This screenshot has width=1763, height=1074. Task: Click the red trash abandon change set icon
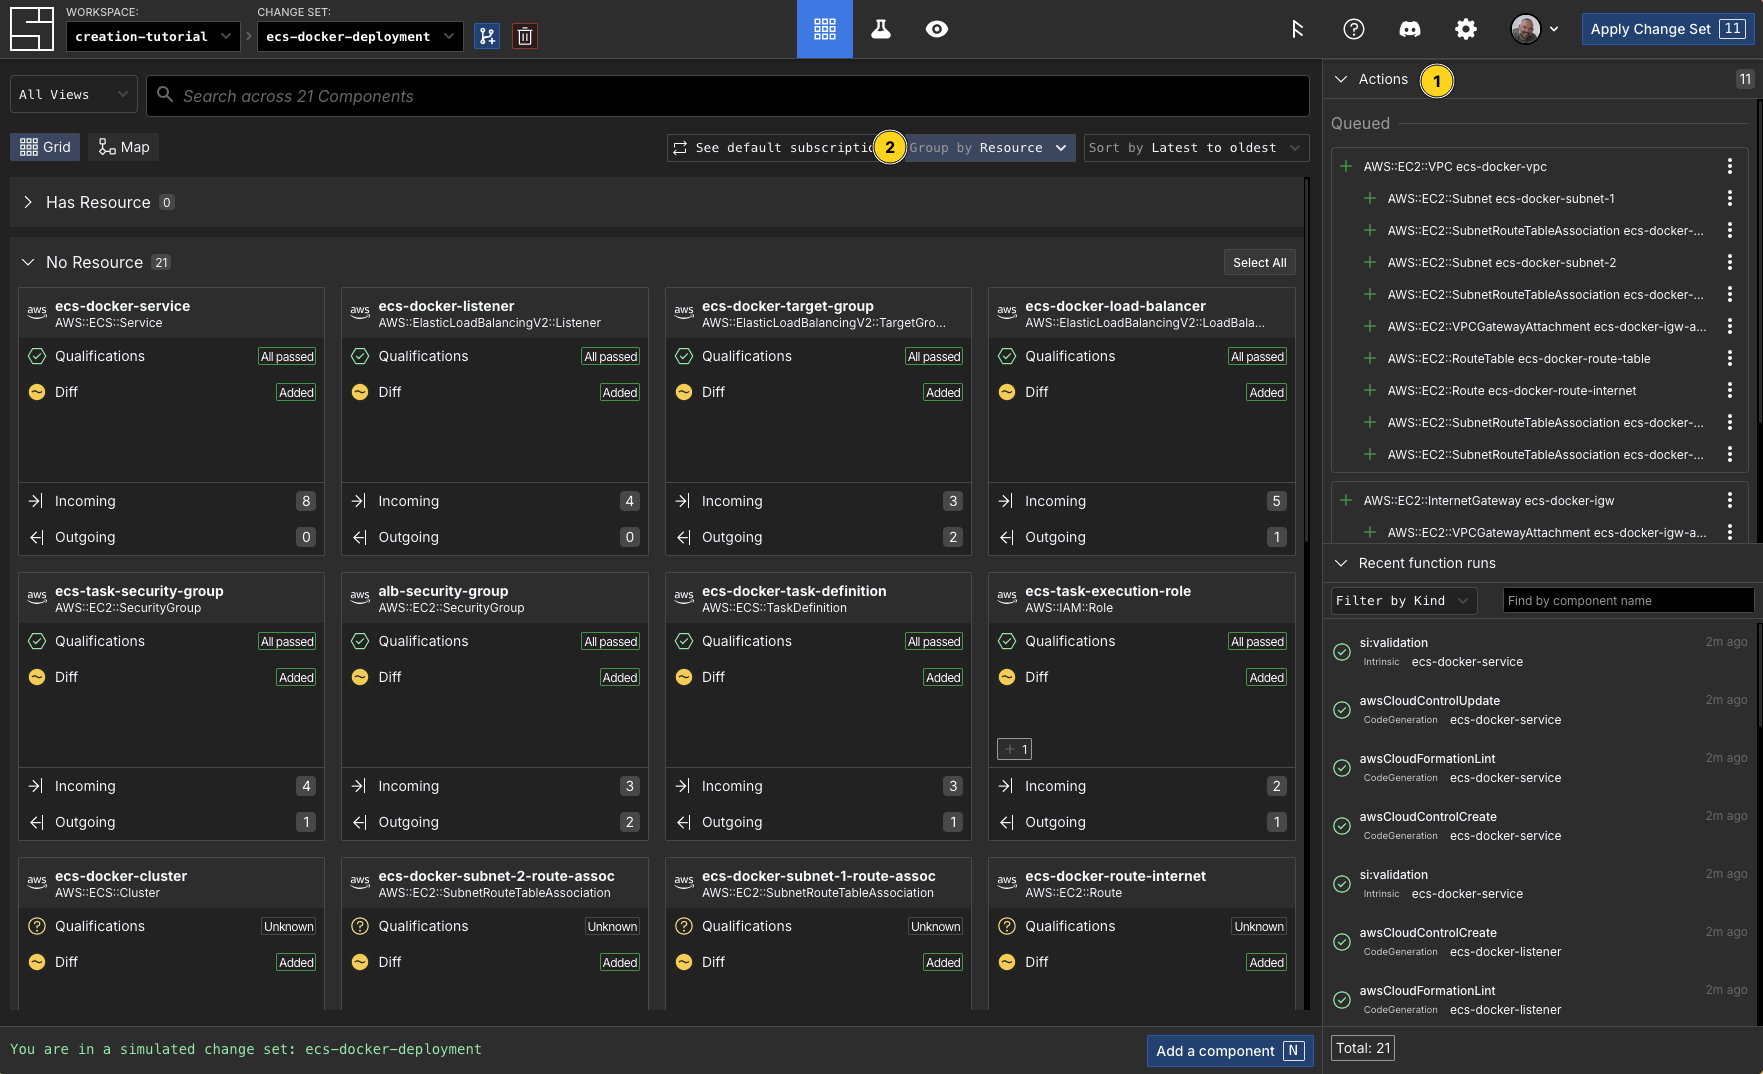(524, 37)
